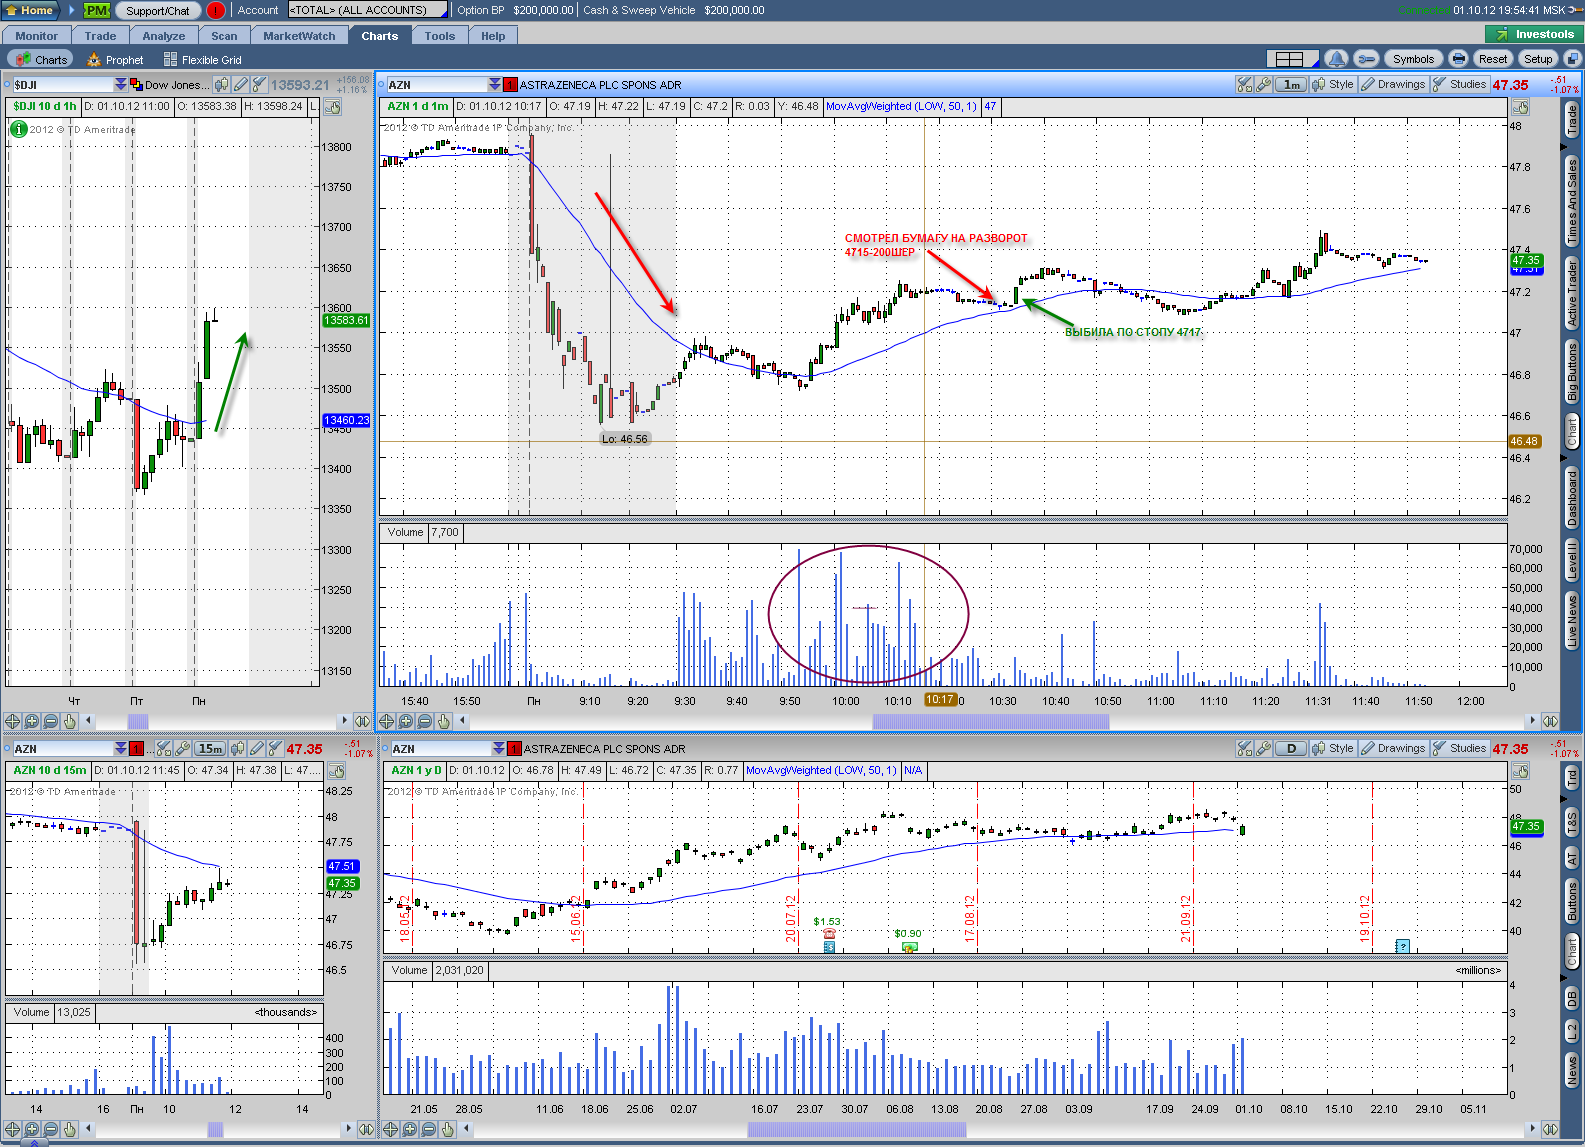Open drawings pencil icon in $DJI panel
Image resolution: width=1585 pixels, height=1147 pixels.
coord(241,85)
